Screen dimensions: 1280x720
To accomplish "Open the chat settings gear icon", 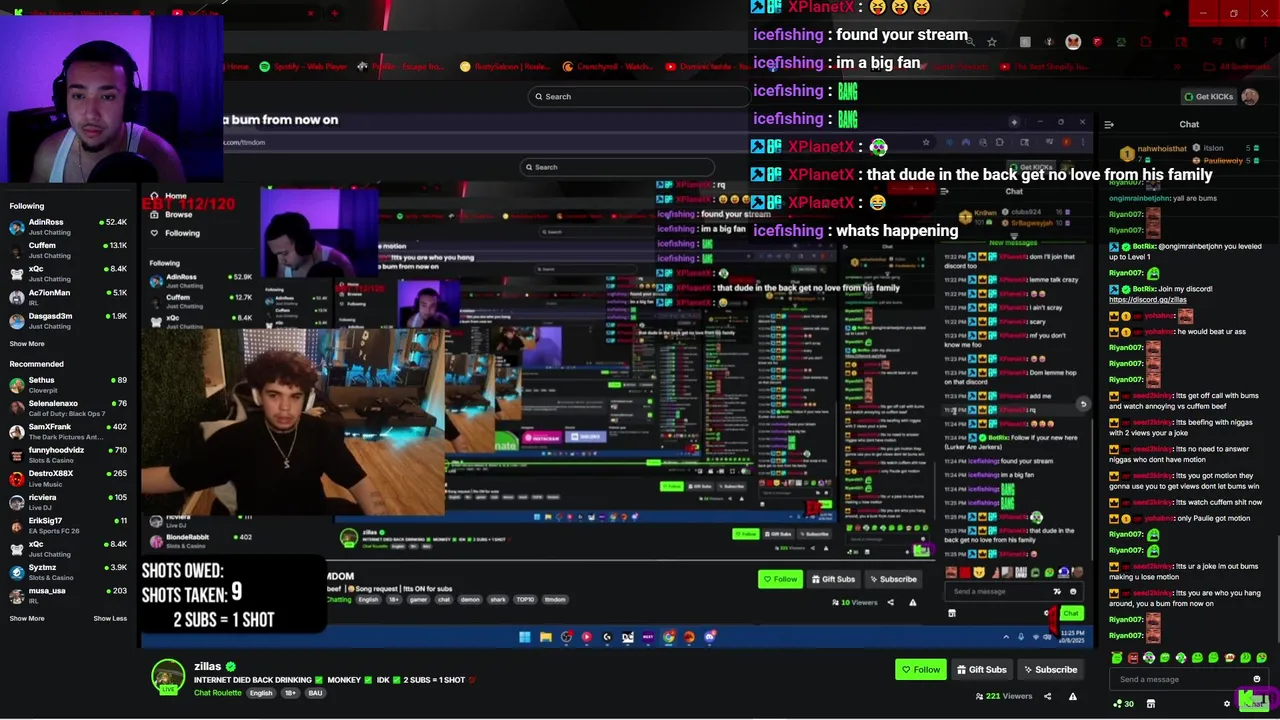I will tap(1227, 704).
